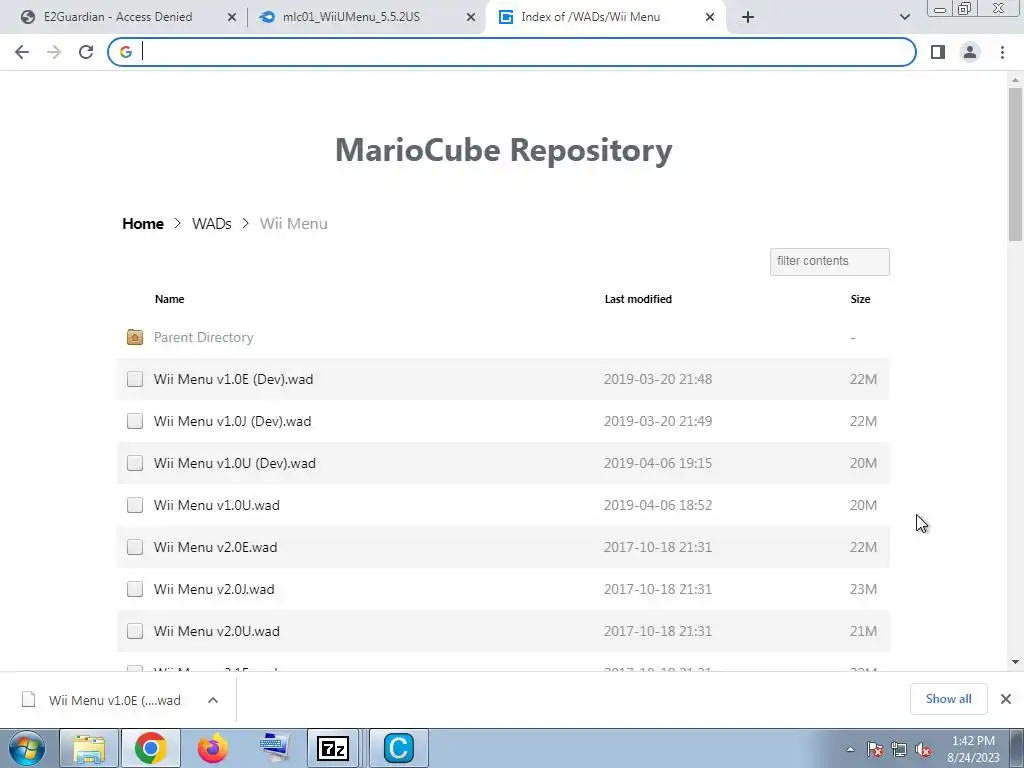This screenshot has height=768, width=1024.
Task: Select checkbox beside Wii Menu v2.0J.wad
Action: click(x=135, y=589)
